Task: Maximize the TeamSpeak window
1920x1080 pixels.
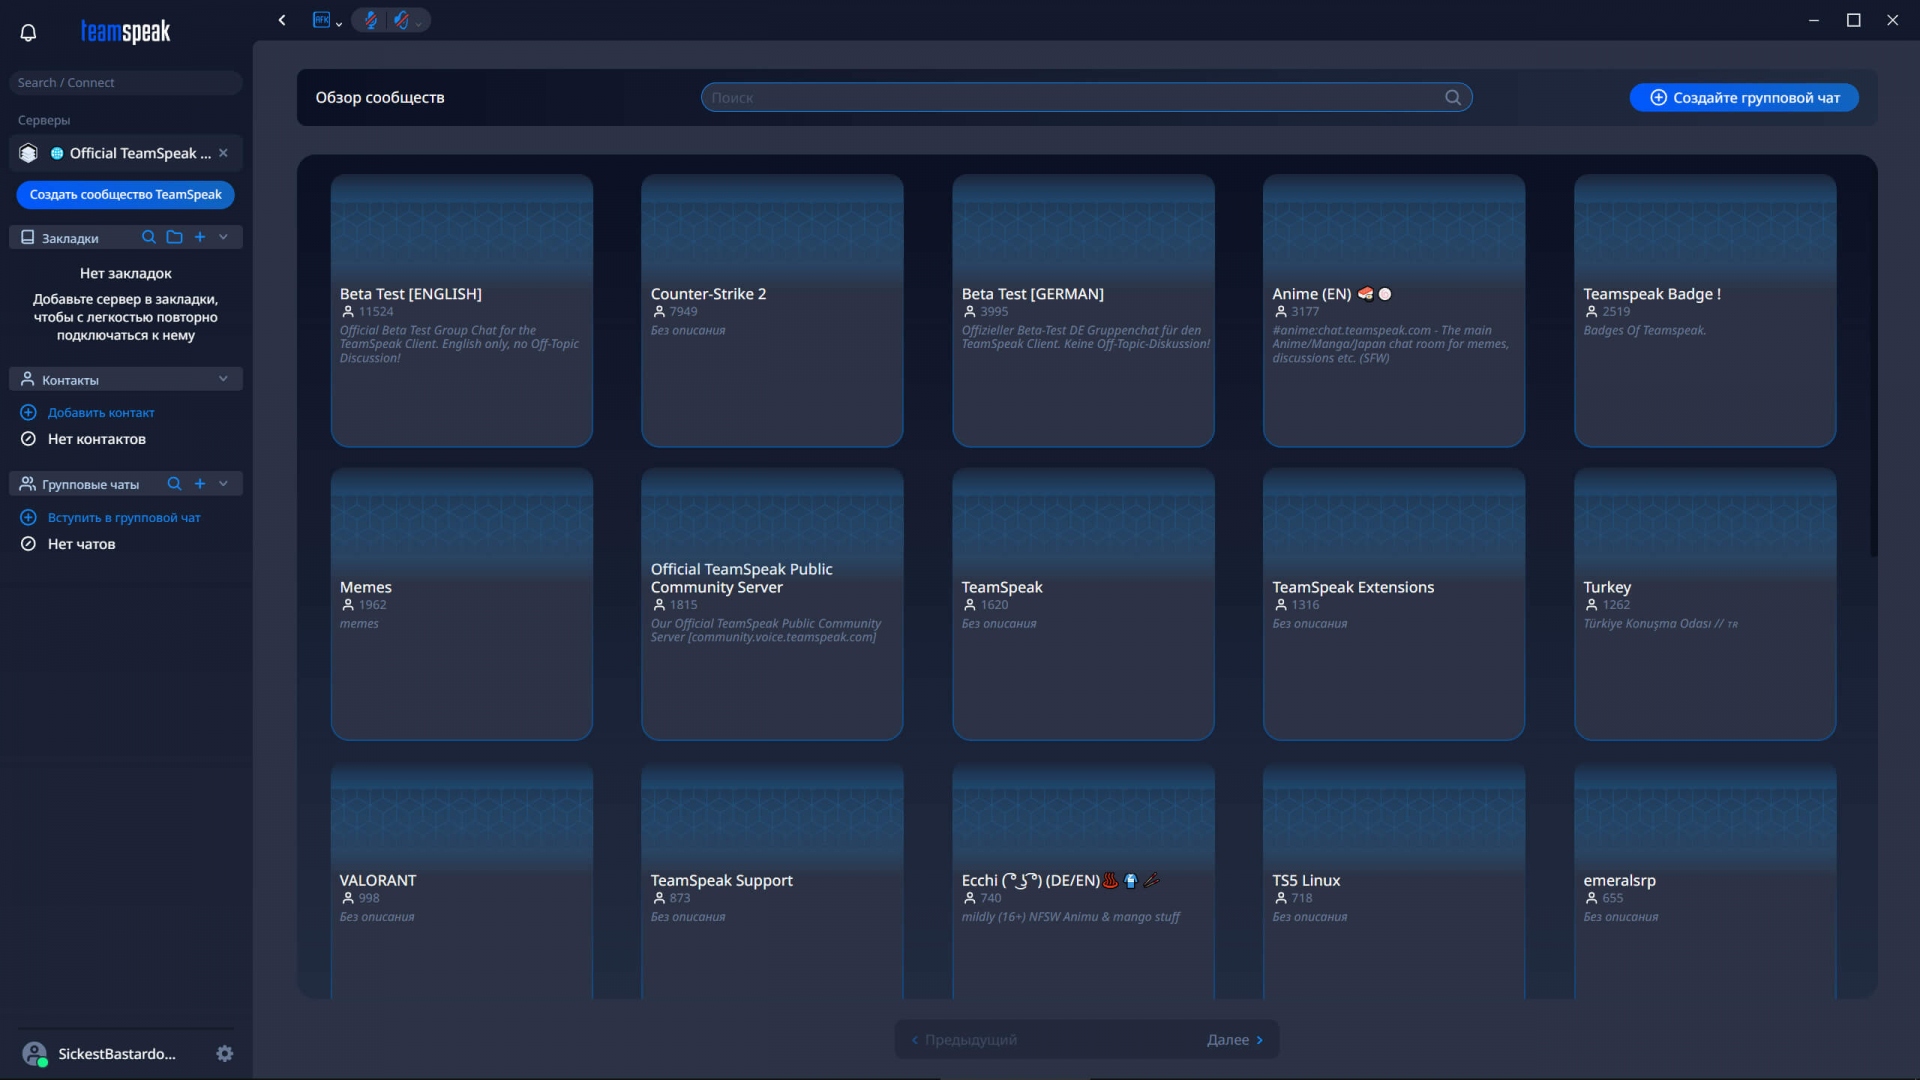Action: (1853, 20)
